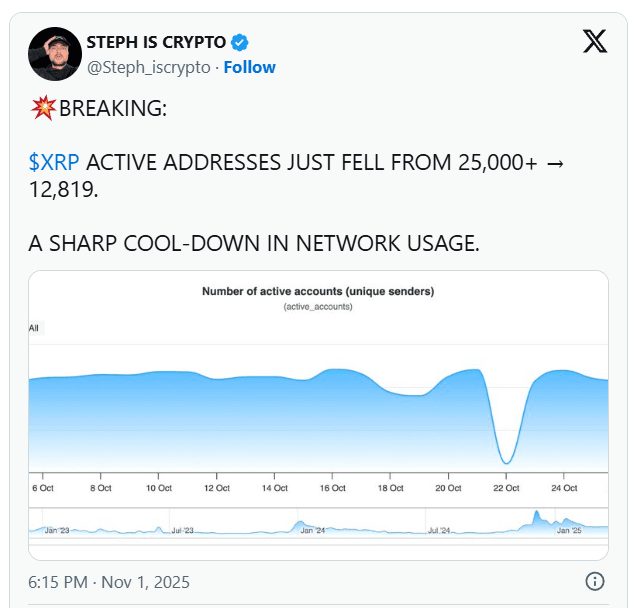Click the chart title Number of active accounts
Image resolution: width=637 pixels, height=608 pixels.
(x=318, y=291)
